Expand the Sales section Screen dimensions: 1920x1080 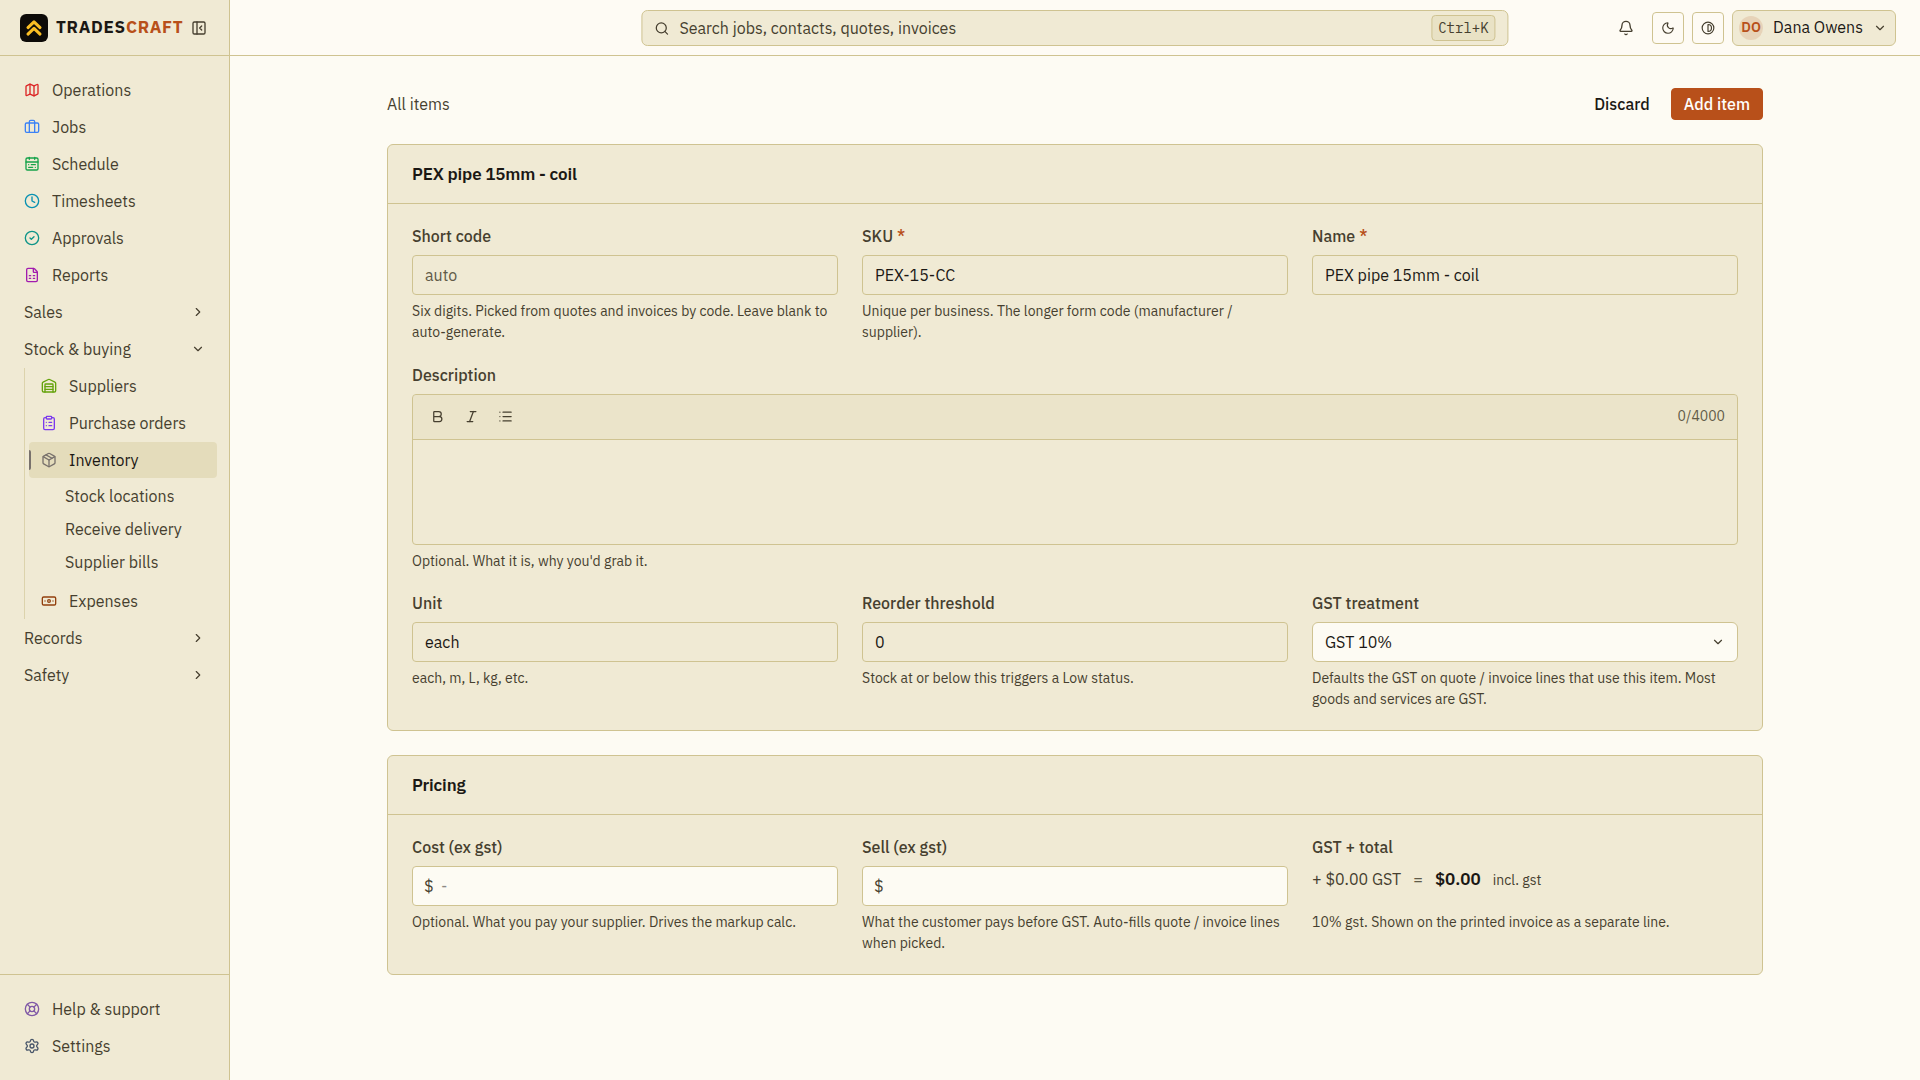click(x=114, y=312)
